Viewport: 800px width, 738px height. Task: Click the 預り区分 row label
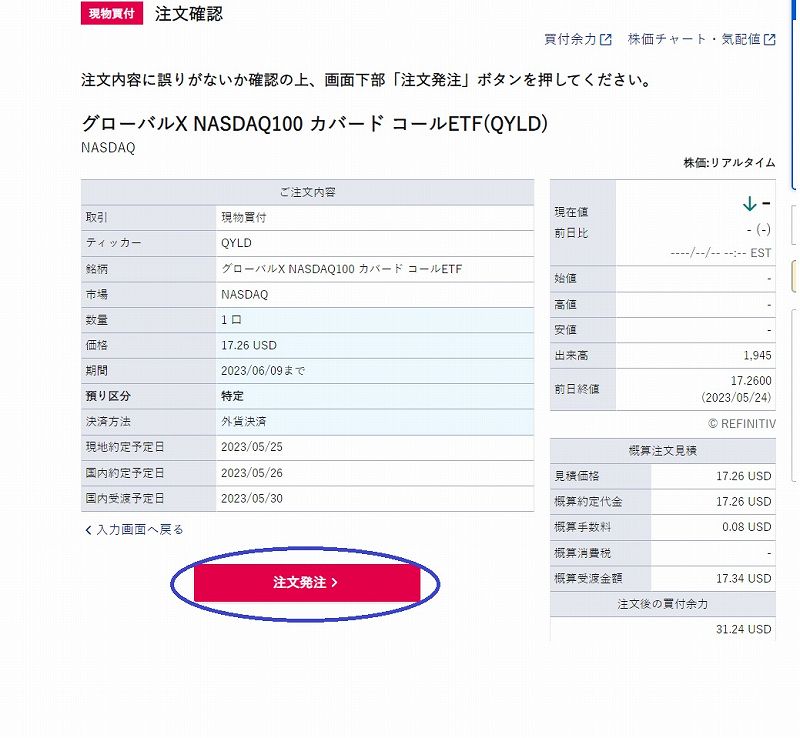pyautogui.click(x=108, y=397)
